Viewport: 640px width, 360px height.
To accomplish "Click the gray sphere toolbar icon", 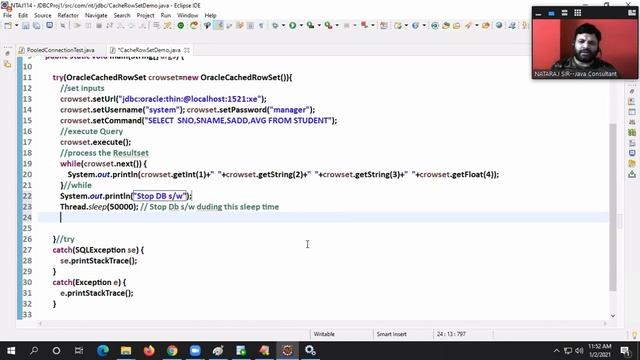I will 499,26.
